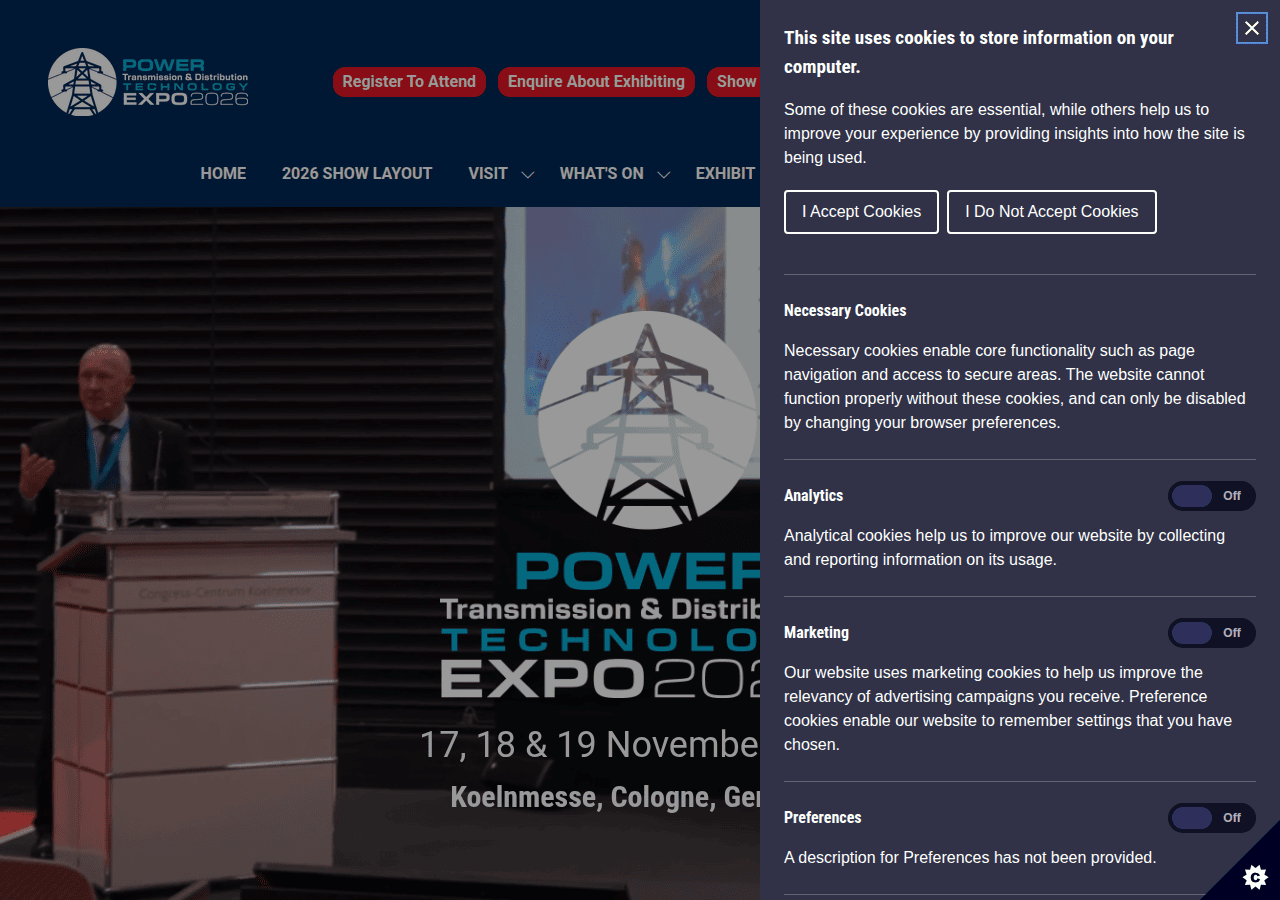This screenshot has height=900, width=1280.
Task: Open cookie control gear icon
Action: coord(1254,877)
